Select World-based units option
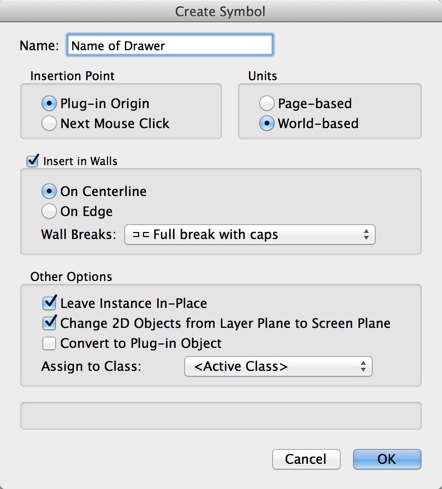The image size is (442, 489). 267,123
